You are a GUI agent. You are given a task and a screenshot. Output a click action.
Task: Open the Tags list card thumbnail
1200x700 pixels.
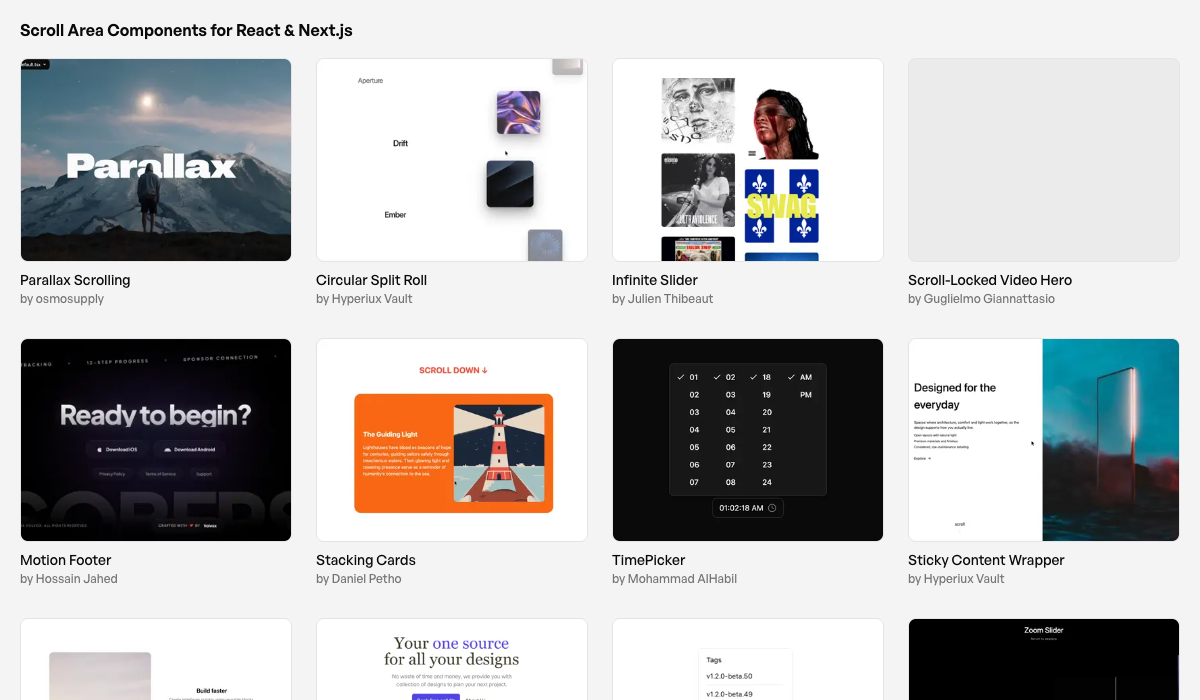pyautogui.click(x=748, y=659)
